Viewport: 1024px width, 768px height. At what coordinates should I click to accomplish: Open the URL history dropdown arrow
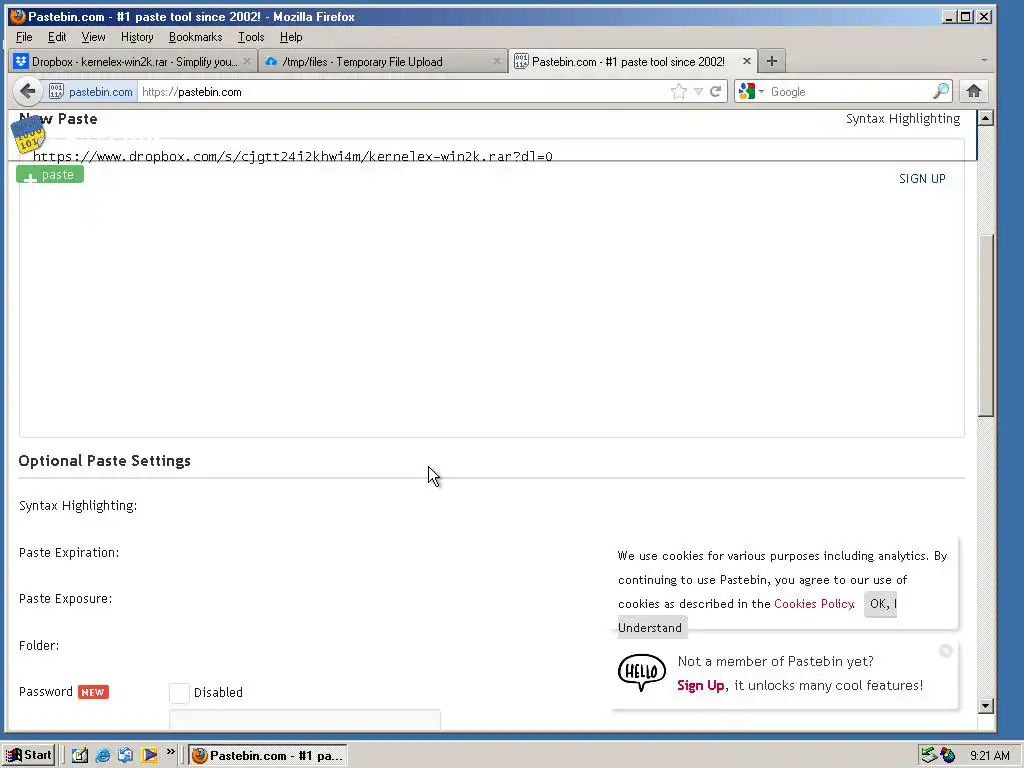698,91
